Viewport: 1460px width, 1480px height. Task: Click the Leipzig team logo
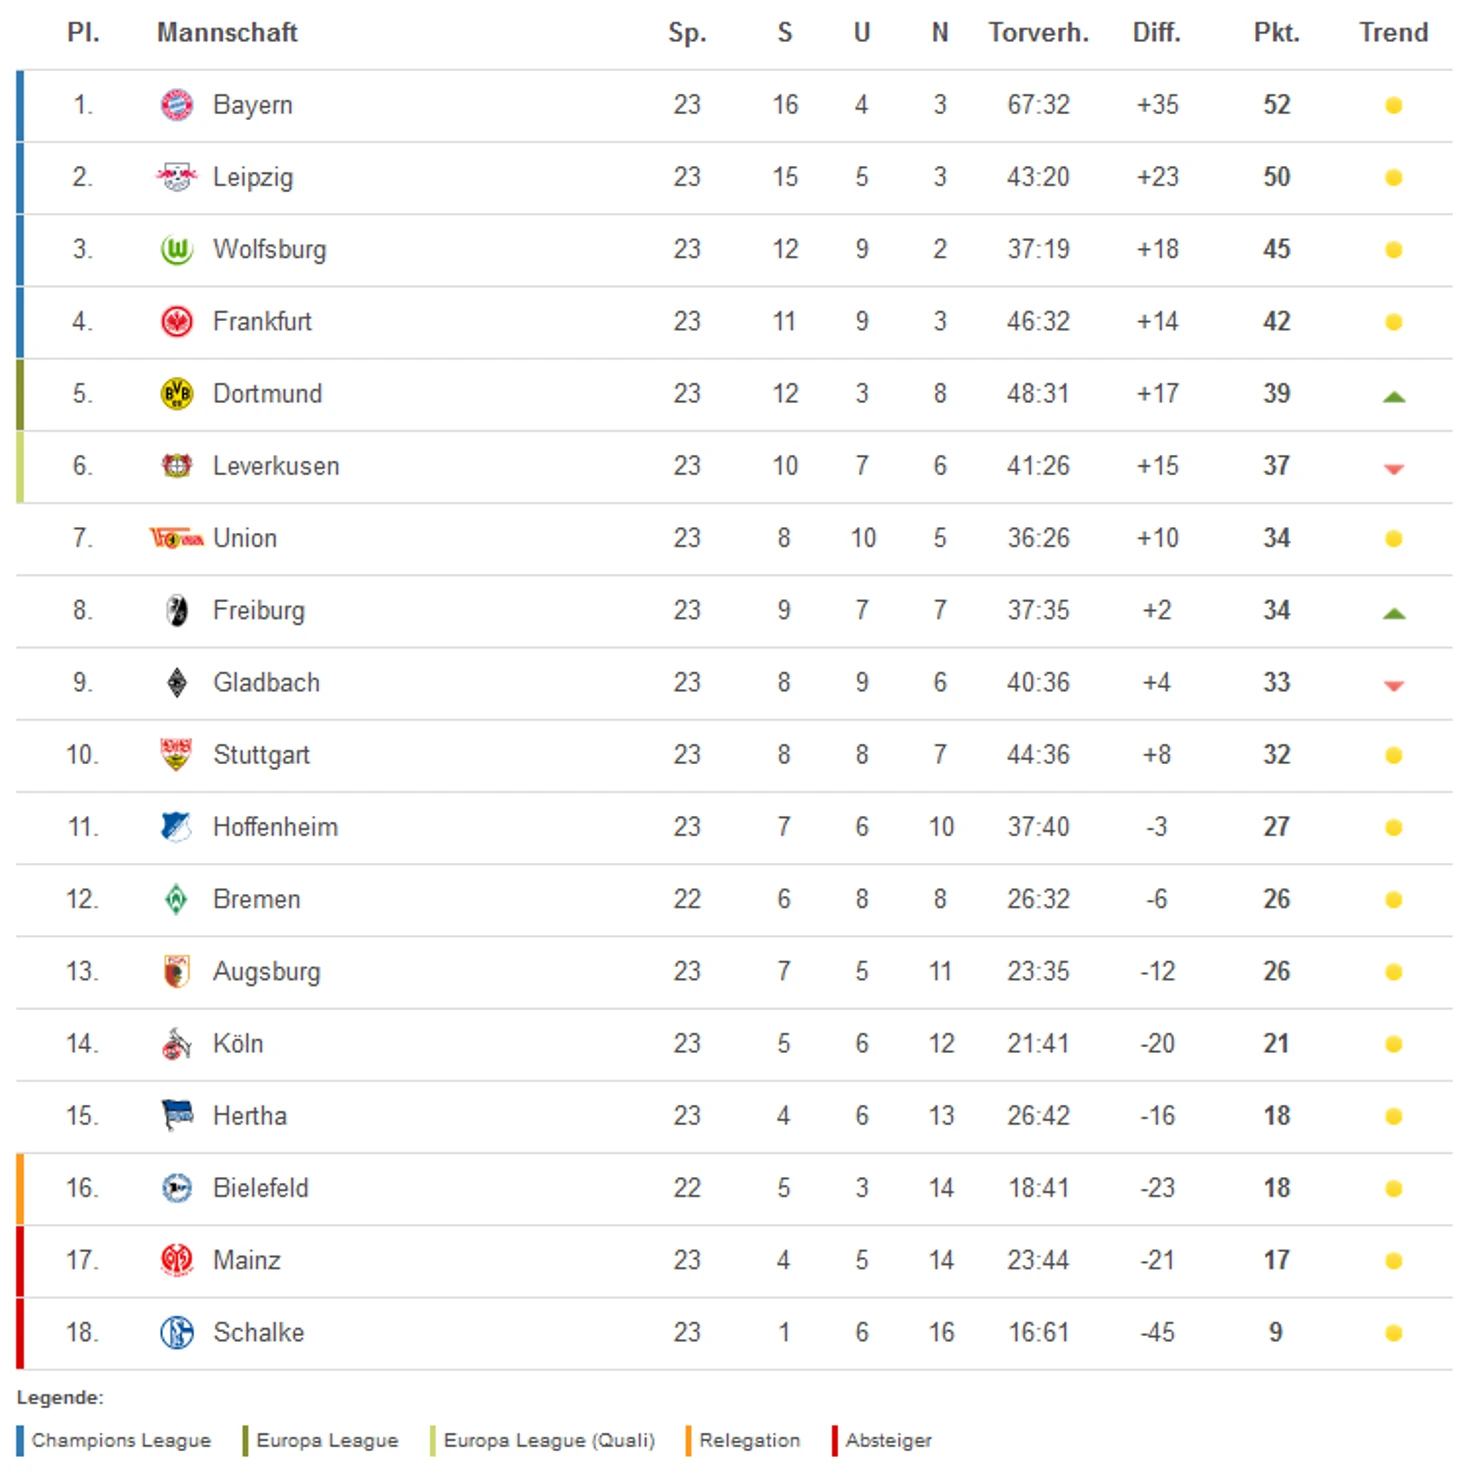(x=177, y=177)
